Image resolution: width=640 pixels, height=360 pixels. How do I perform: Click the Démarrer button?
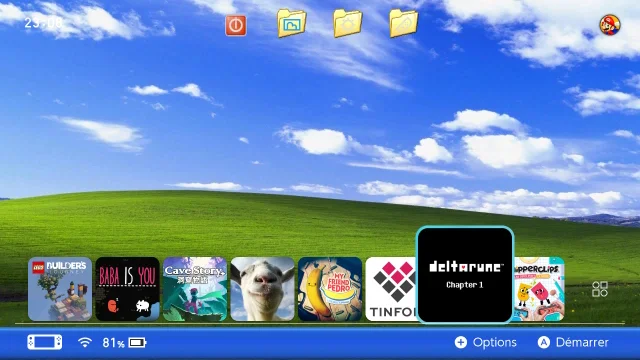[573, 342]
